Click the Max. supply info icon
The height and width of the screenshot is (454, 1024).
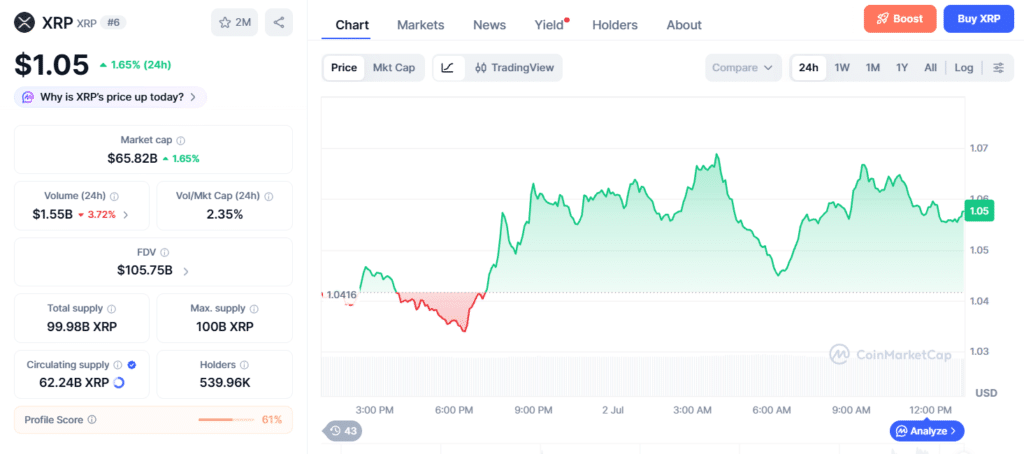[254, 308]
